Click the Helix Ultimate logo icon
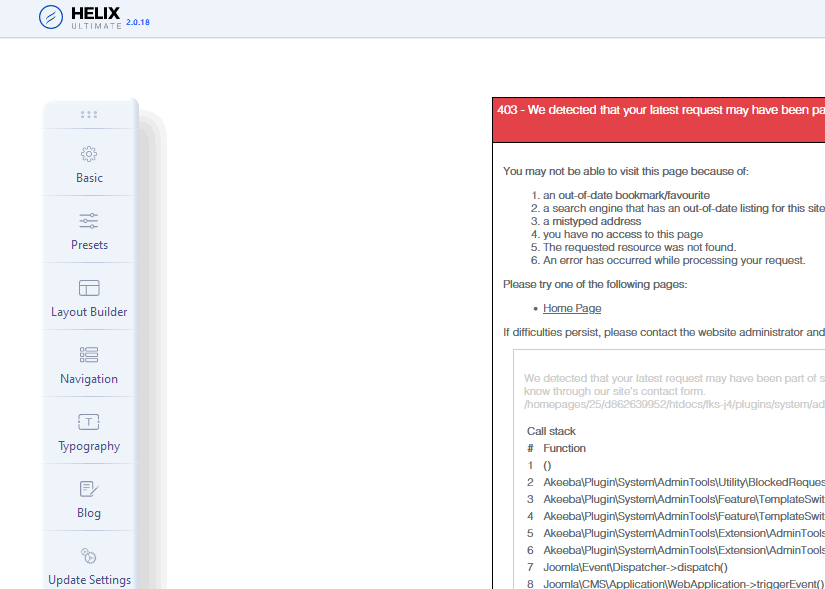This screenshot has height=589, width=825. click(51, 17)
